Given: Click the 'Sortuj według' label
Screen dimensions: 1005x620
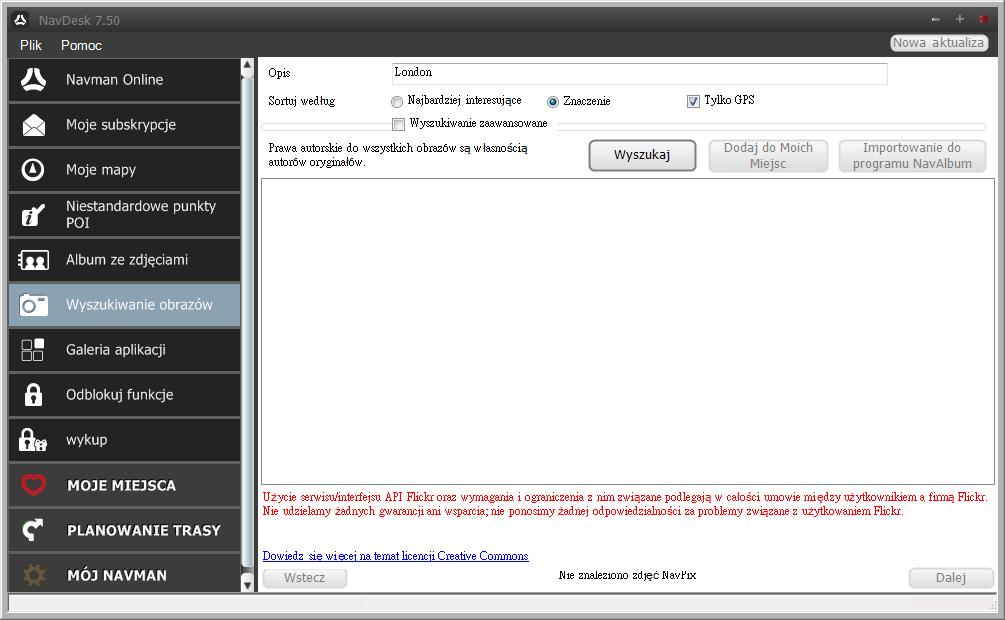Looking at the screenshot, I should pos(301,101).
